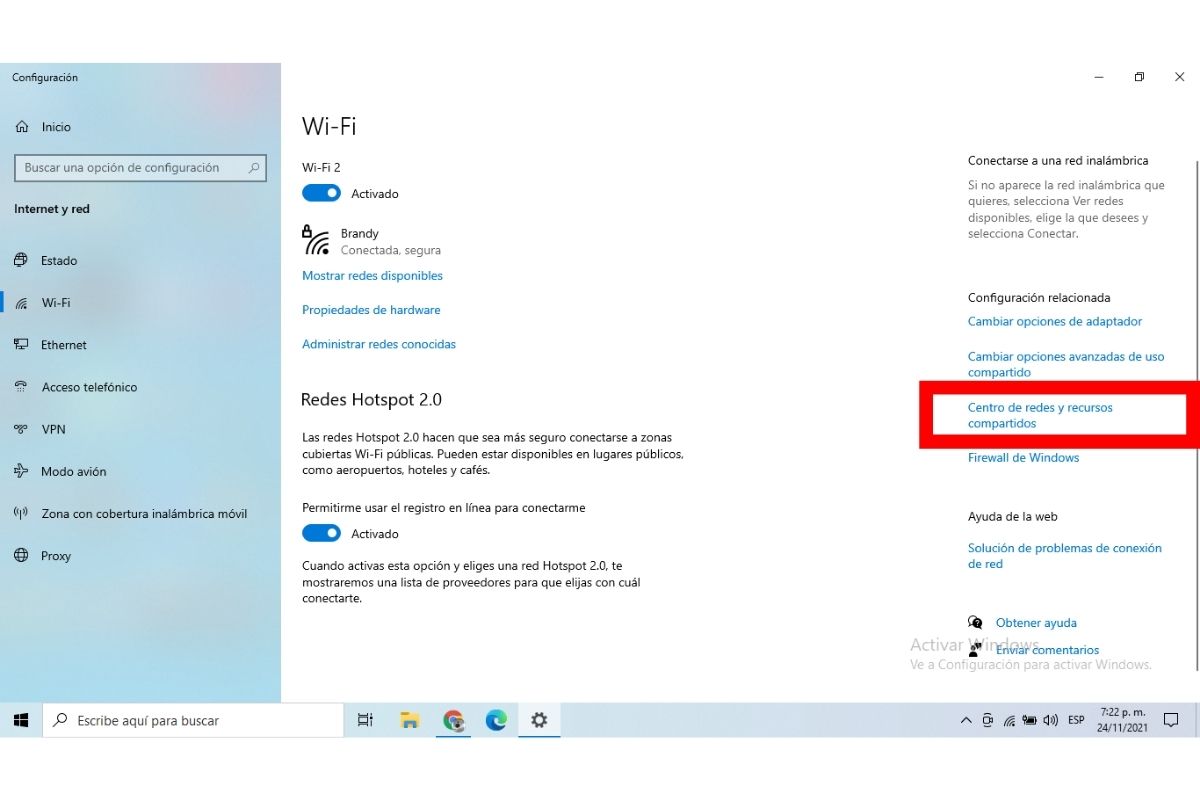Click the Obtener ayuda link
The height and width of the screenshot is (800, 1200).
pyautogui.click(x=1036, y=623)
